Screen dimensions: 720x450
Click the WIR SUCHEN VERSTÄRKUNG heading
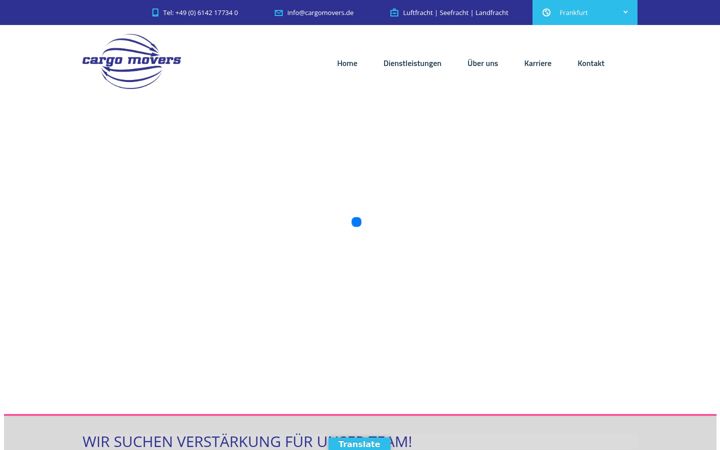coord(247,442)
